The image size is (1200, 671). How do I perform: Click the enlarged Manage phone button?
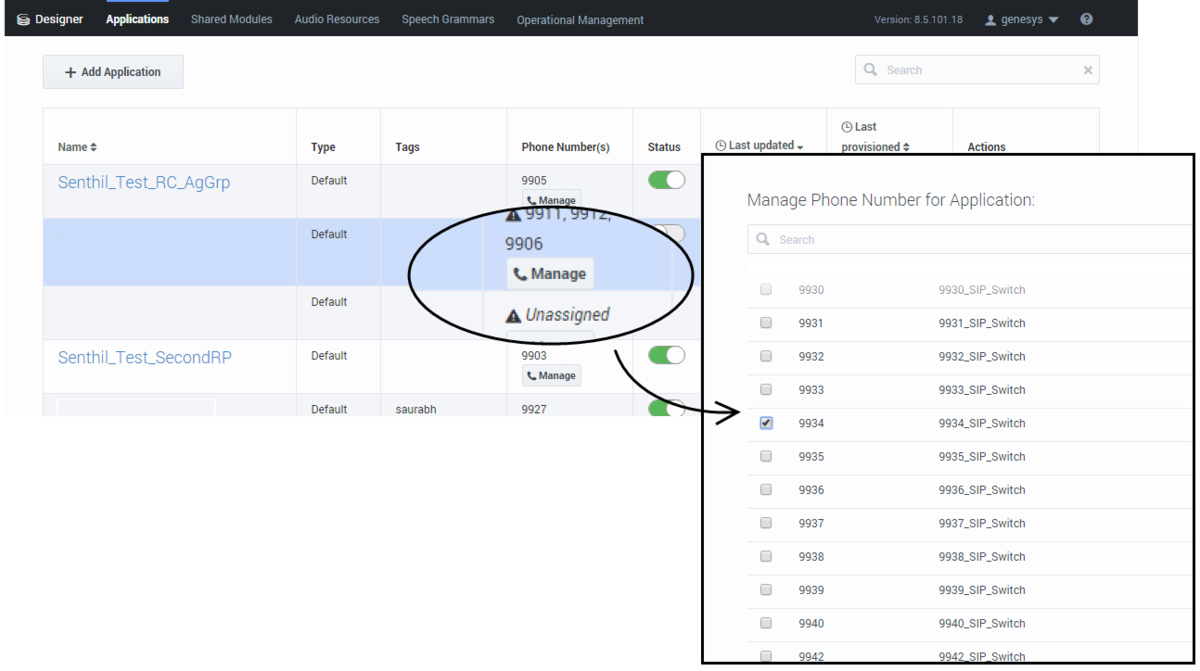(x=549, y=274)
